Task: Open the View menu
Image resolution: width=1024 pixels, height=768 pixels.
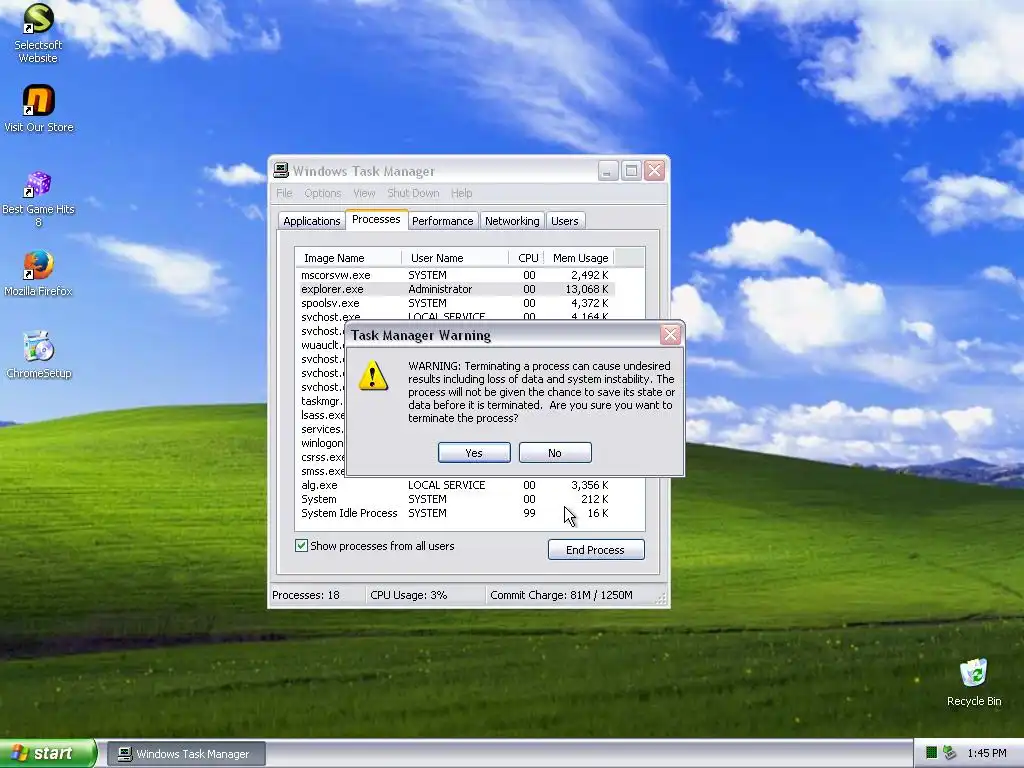Action: pyautogui.click(x=364, y=193)
